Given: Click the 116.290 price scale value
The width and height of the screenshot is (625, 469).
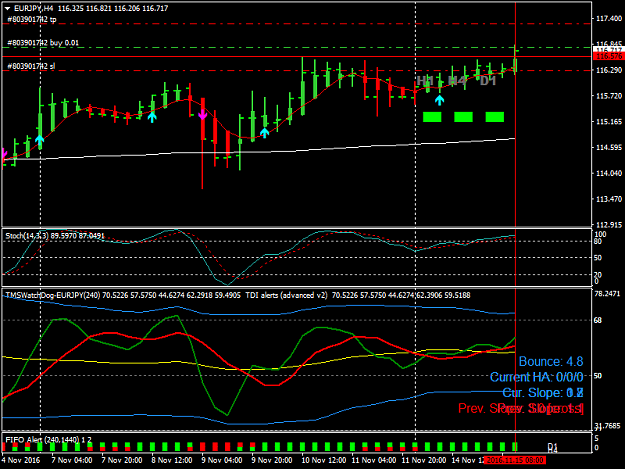Looking at the screenshot, I should 609,70.
